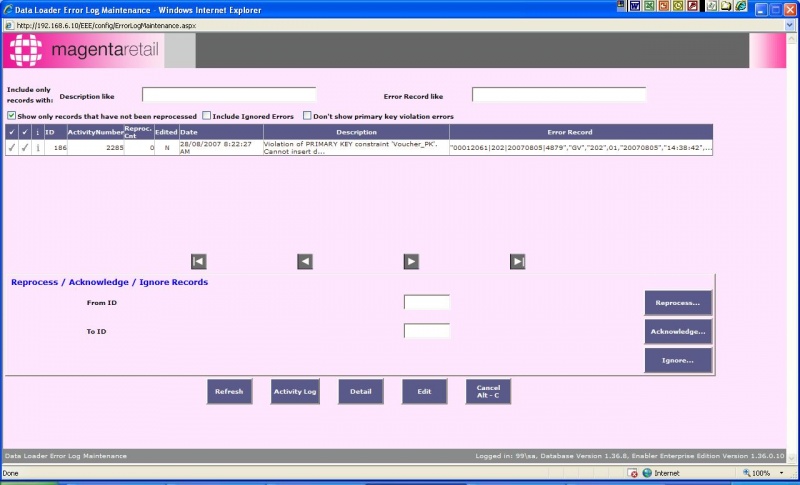Click the magentaretail logo
Image resolution: width=800 pixels, height=485 pixels.
tap(84, 50)
